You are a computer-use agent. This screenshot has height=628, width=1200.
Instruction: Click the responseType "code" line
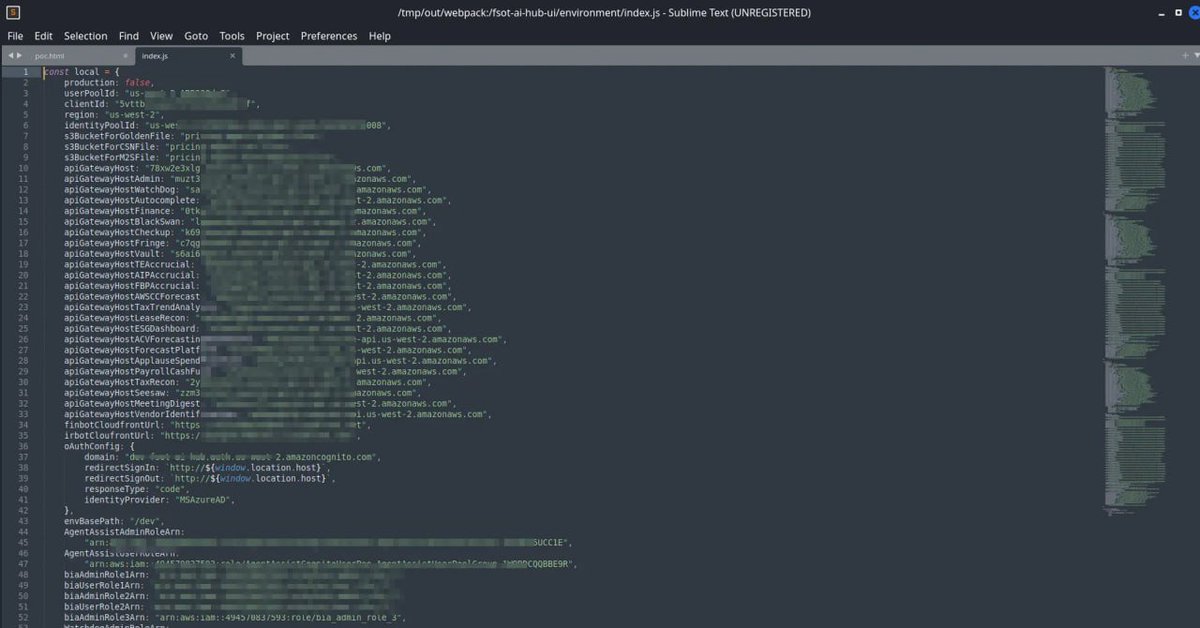(x=136, y=489)
